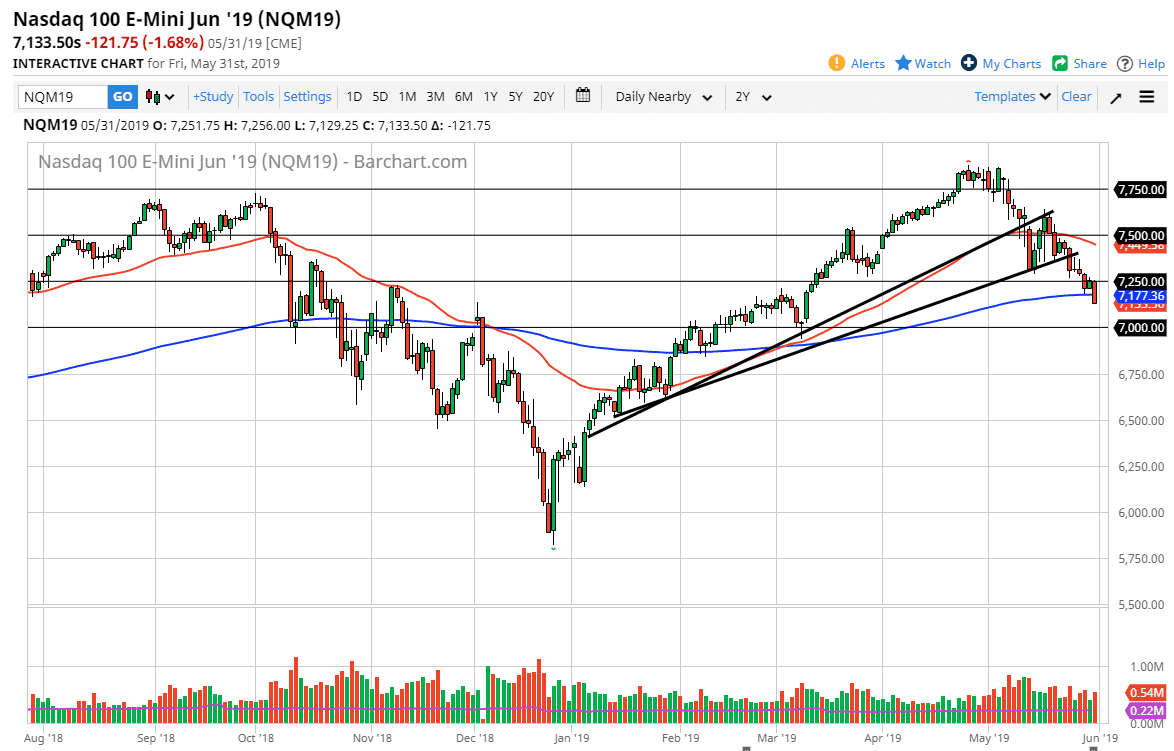The height and width of the screenshot is (751, 1174).
Task: Switch to the Tools menu
Action: pos(258,96)
